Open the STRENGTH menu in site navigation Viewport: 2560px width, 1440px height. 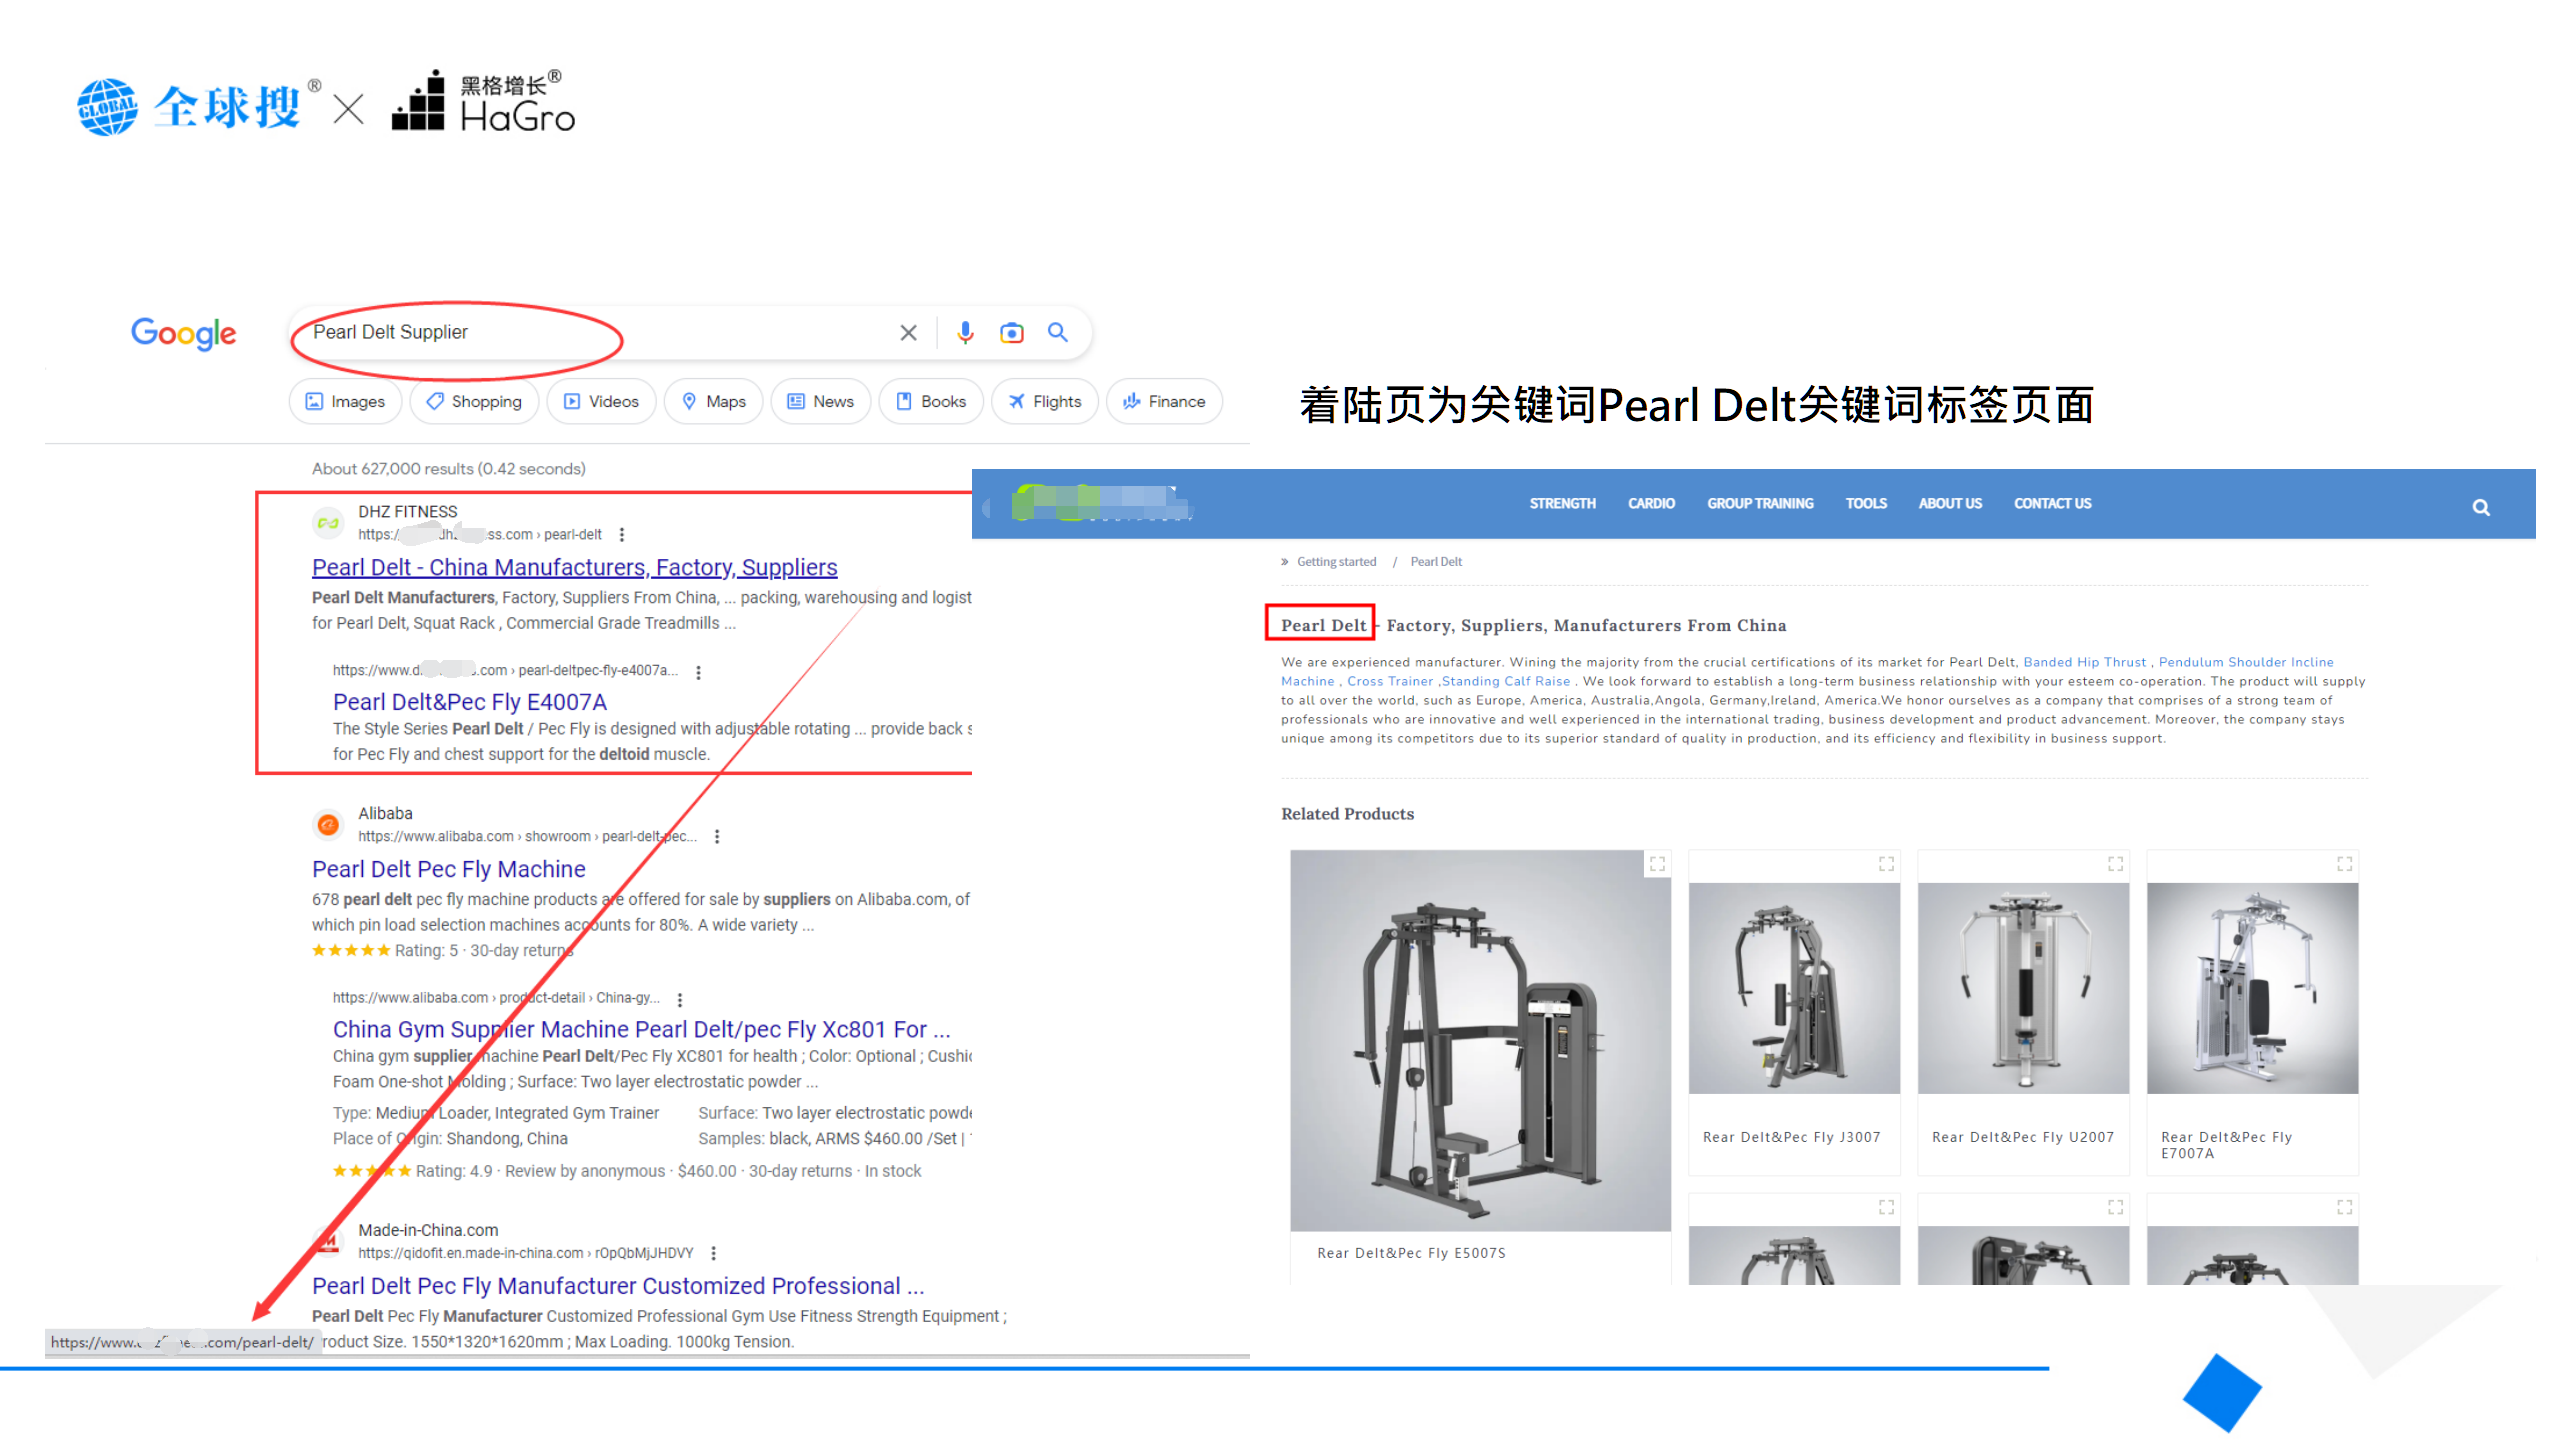1562,504
